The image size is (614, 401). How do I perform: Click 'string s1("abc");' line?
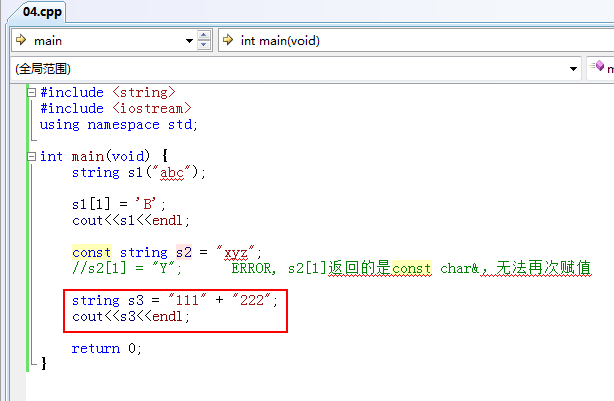[x=139, y=173]
